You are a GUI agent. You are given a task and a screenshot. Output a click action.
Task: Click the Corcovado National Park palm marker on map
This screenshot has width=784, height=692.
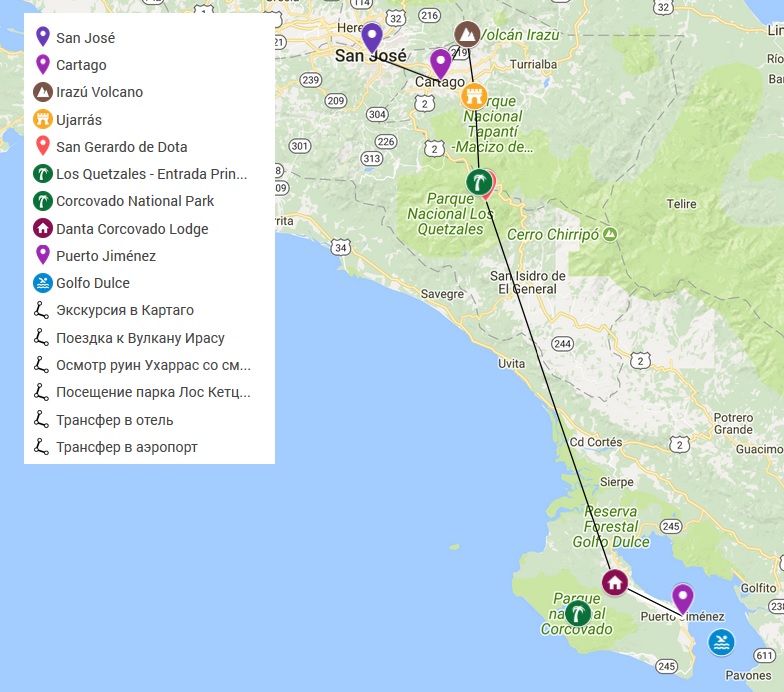pos(578,612)
